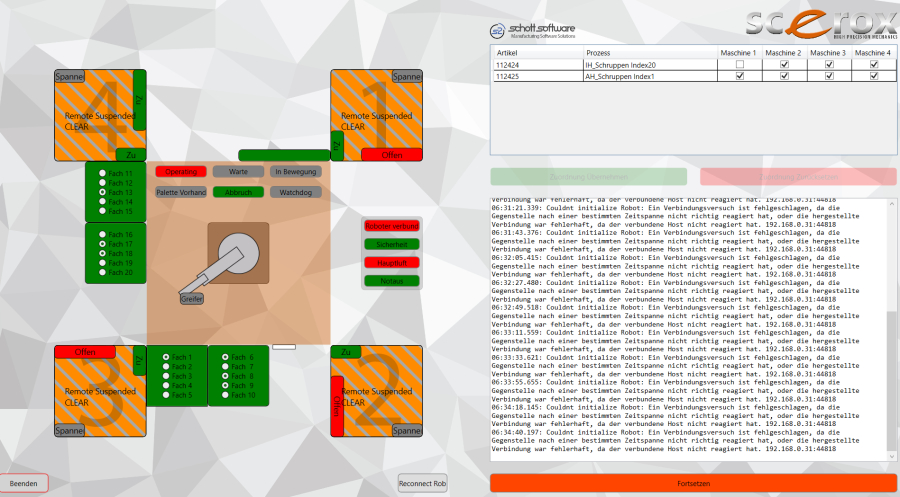The height and width of the screenshot is (497, 900).
Task: Uncheck Maschine 3 for article 112425
Action: 829,76
